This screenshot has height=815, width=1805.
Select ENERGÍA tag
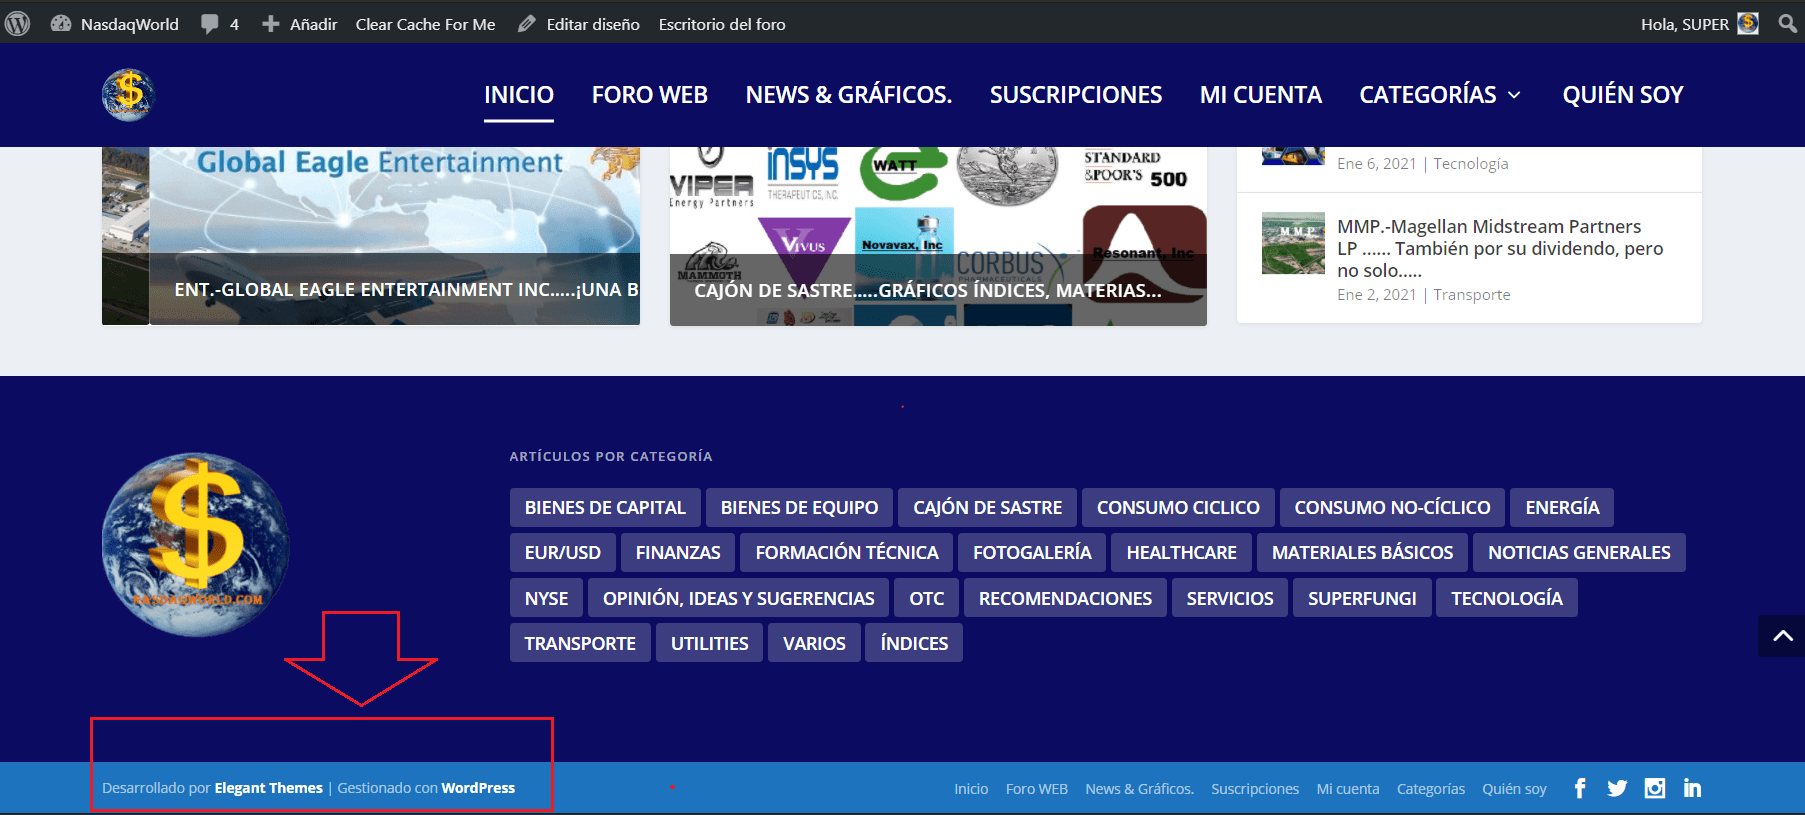[x=1562, y=508]
